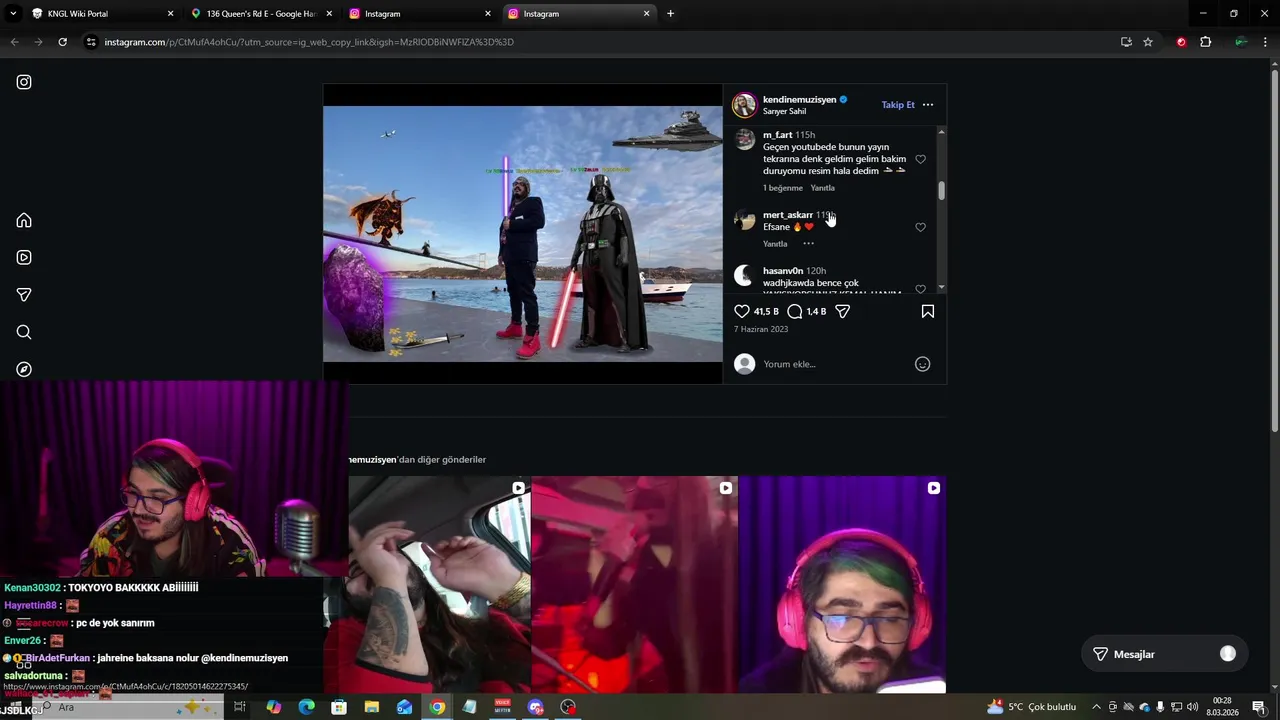Go to Instagram Home feed icon

tap(24, 220)
